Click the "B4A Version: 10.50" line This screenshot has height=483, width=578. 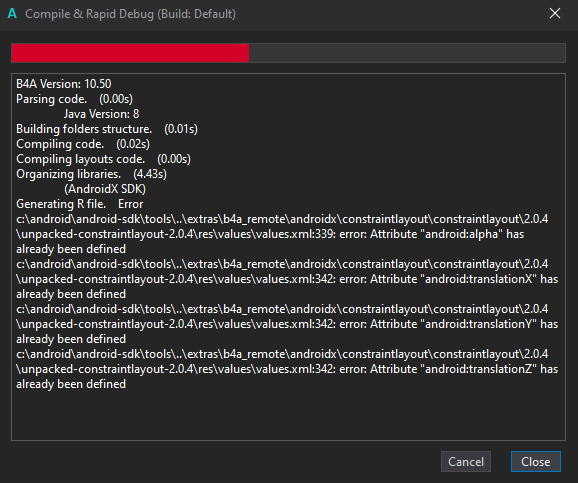pyautogui.click(x=63, y=84)
